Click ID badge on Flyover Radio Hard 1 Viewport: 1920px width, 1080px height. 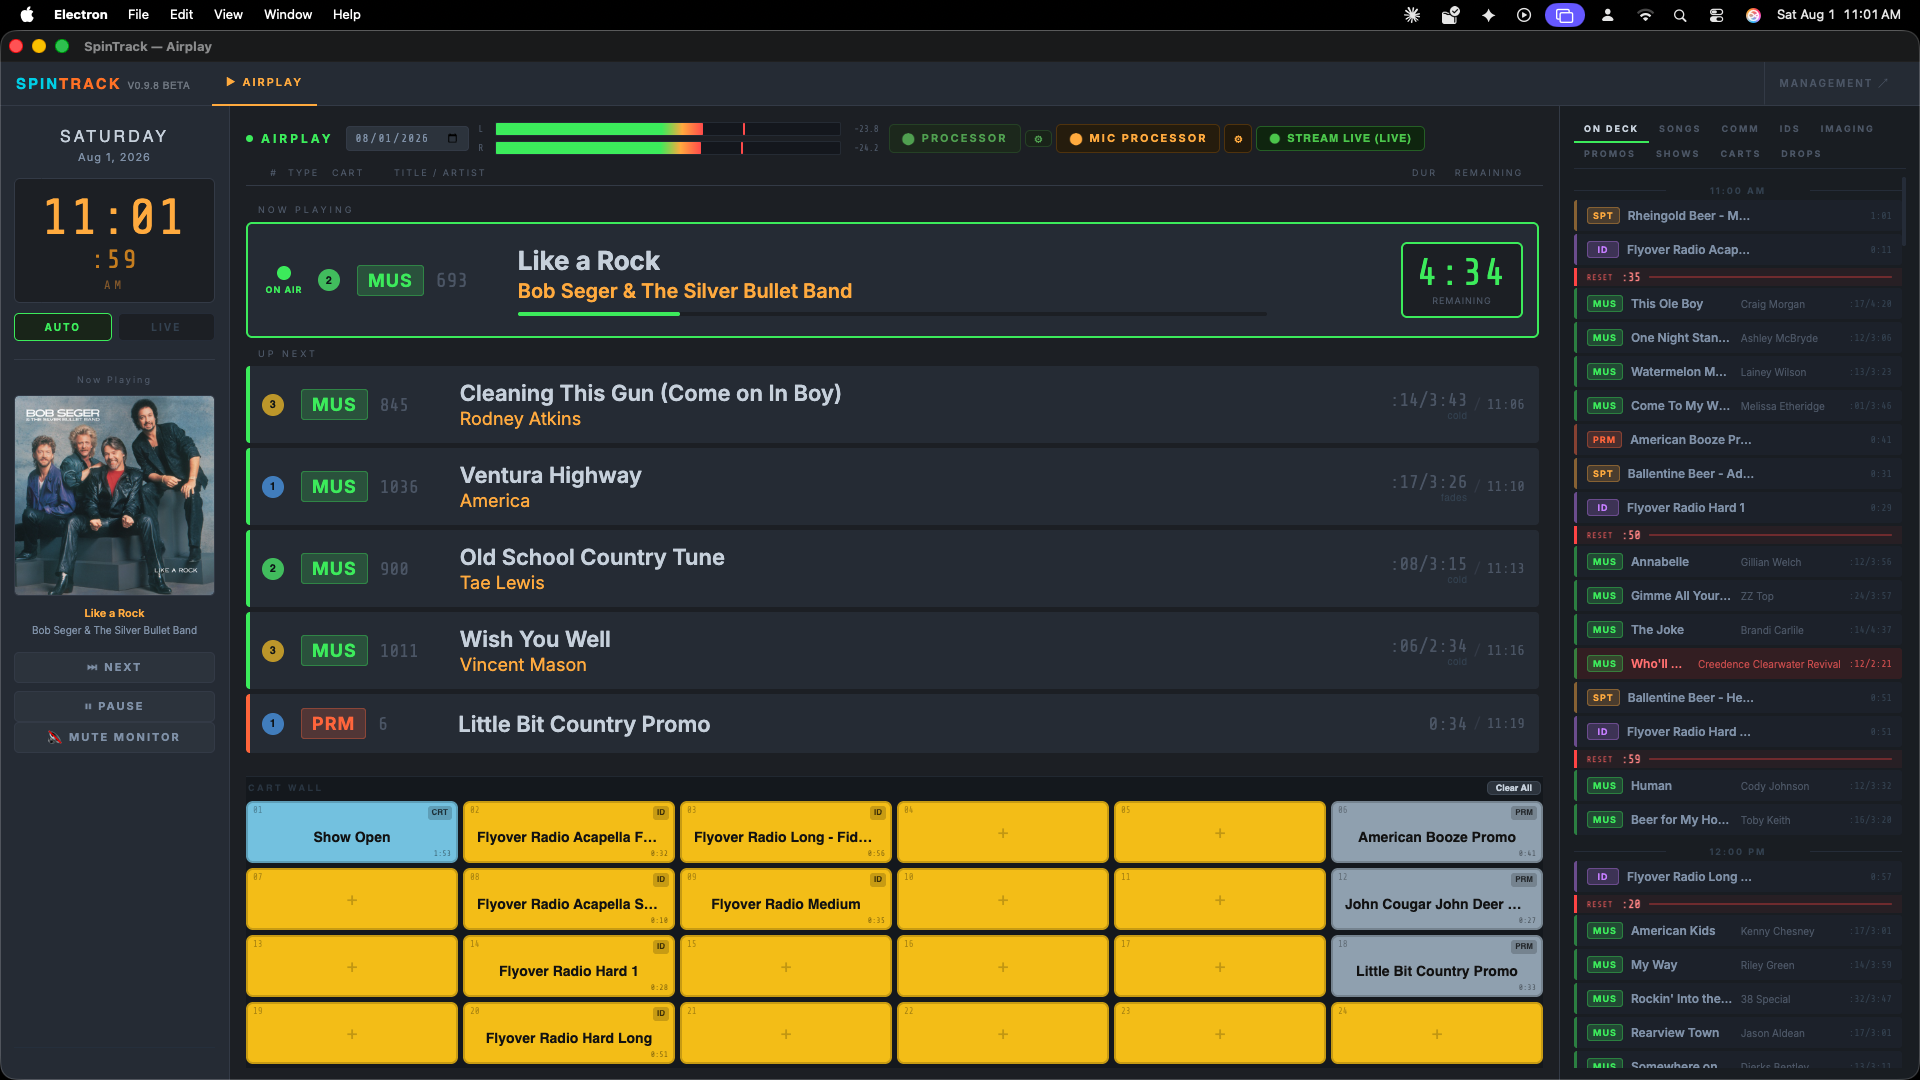click(1602, 508)
